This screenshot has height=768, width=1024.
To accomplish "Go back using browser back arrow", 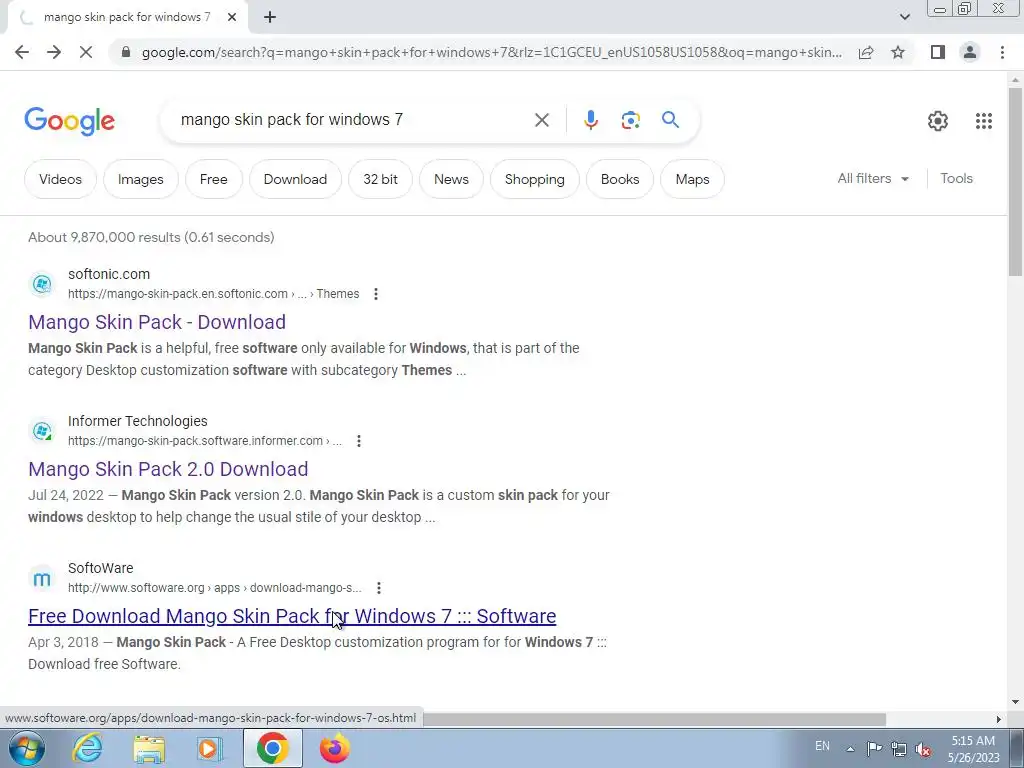I will click(22, 52).
